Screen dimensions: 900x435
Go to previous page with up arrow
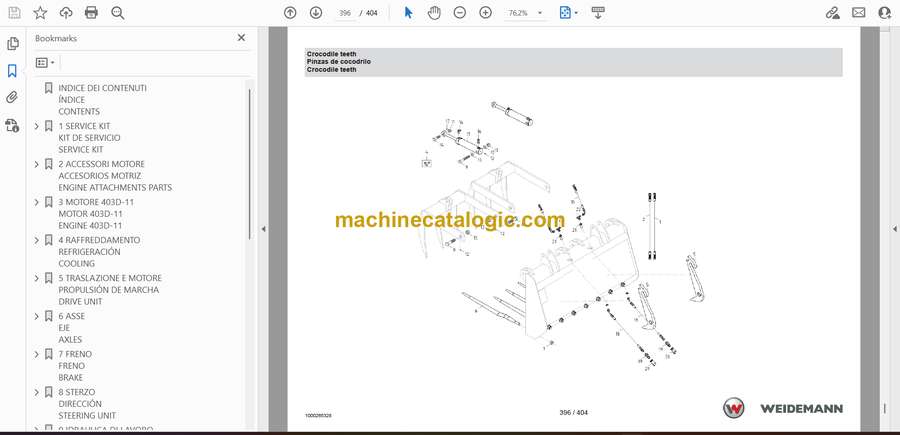(x=290, y=13)
